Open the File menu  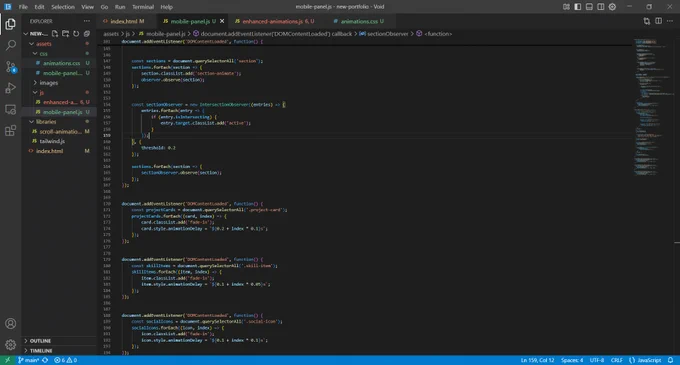coord(23,7)
